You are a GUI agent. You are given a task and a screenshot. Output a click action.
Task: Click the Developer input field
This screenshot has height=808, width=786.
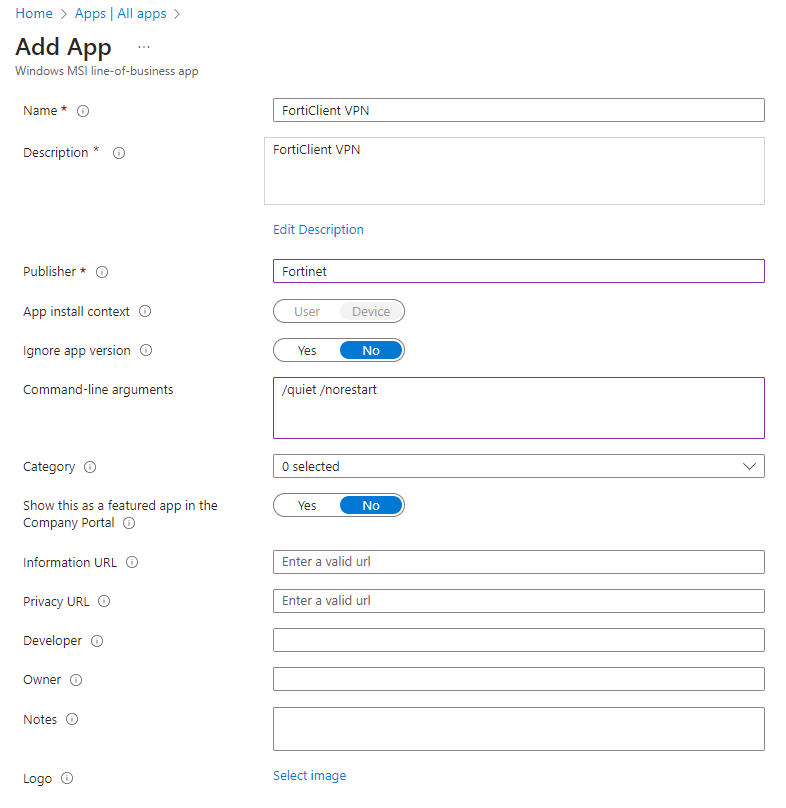[x=519, y=640]
